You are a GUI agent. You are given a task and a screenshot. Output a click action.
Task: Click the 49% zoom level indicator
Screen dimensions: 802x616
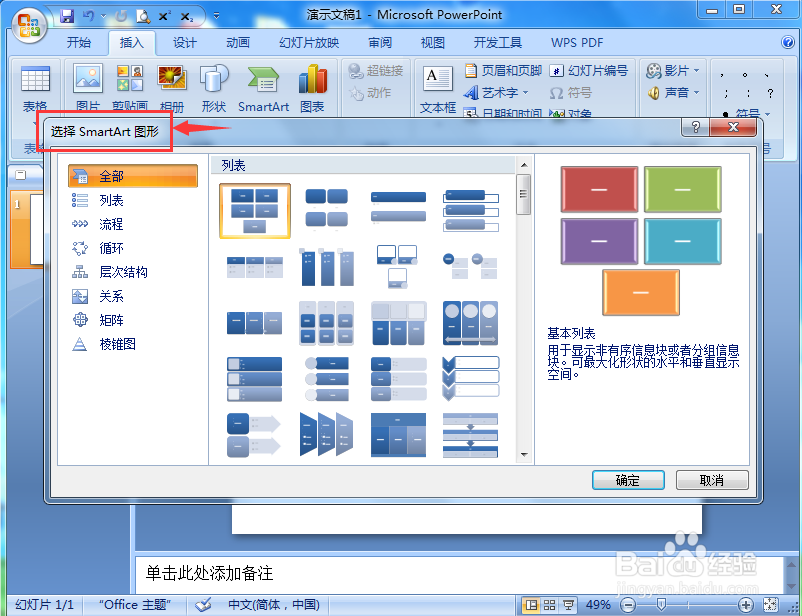tap(598, 605)
